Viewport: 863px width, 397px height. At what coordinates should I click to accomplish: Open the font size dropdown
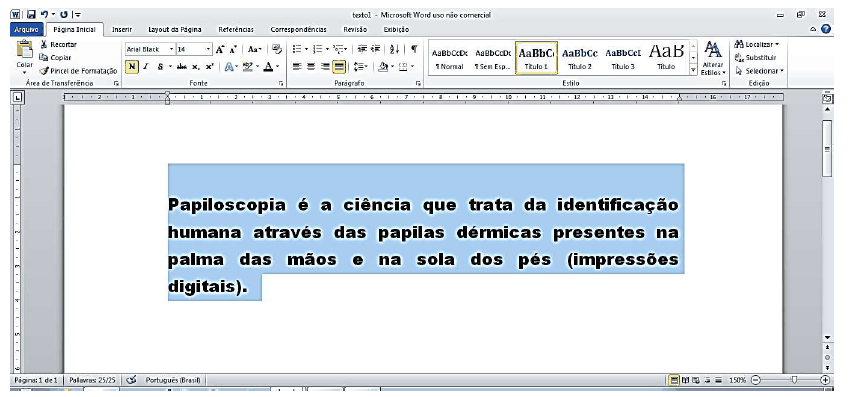pos(209,49)
